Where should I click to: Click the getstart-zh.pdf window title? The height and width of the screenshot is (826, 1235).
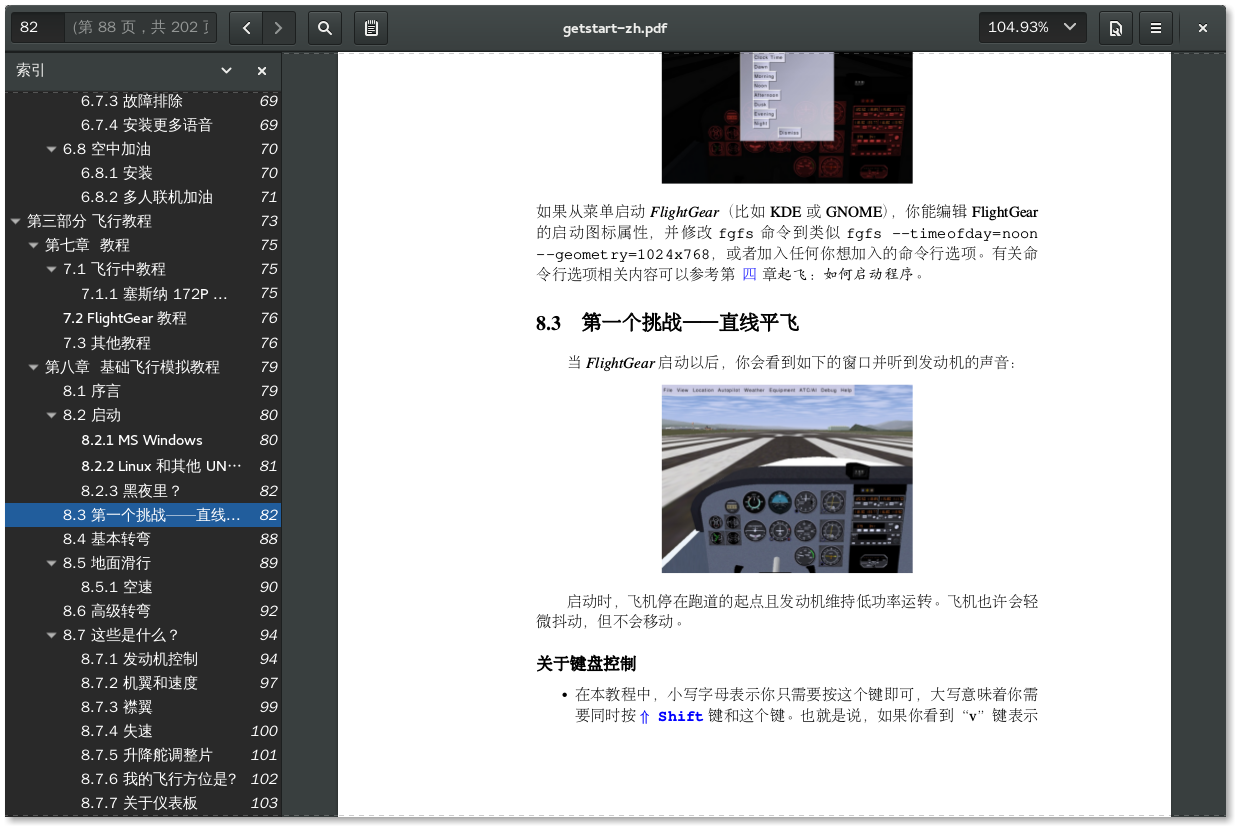pos(615,28)
